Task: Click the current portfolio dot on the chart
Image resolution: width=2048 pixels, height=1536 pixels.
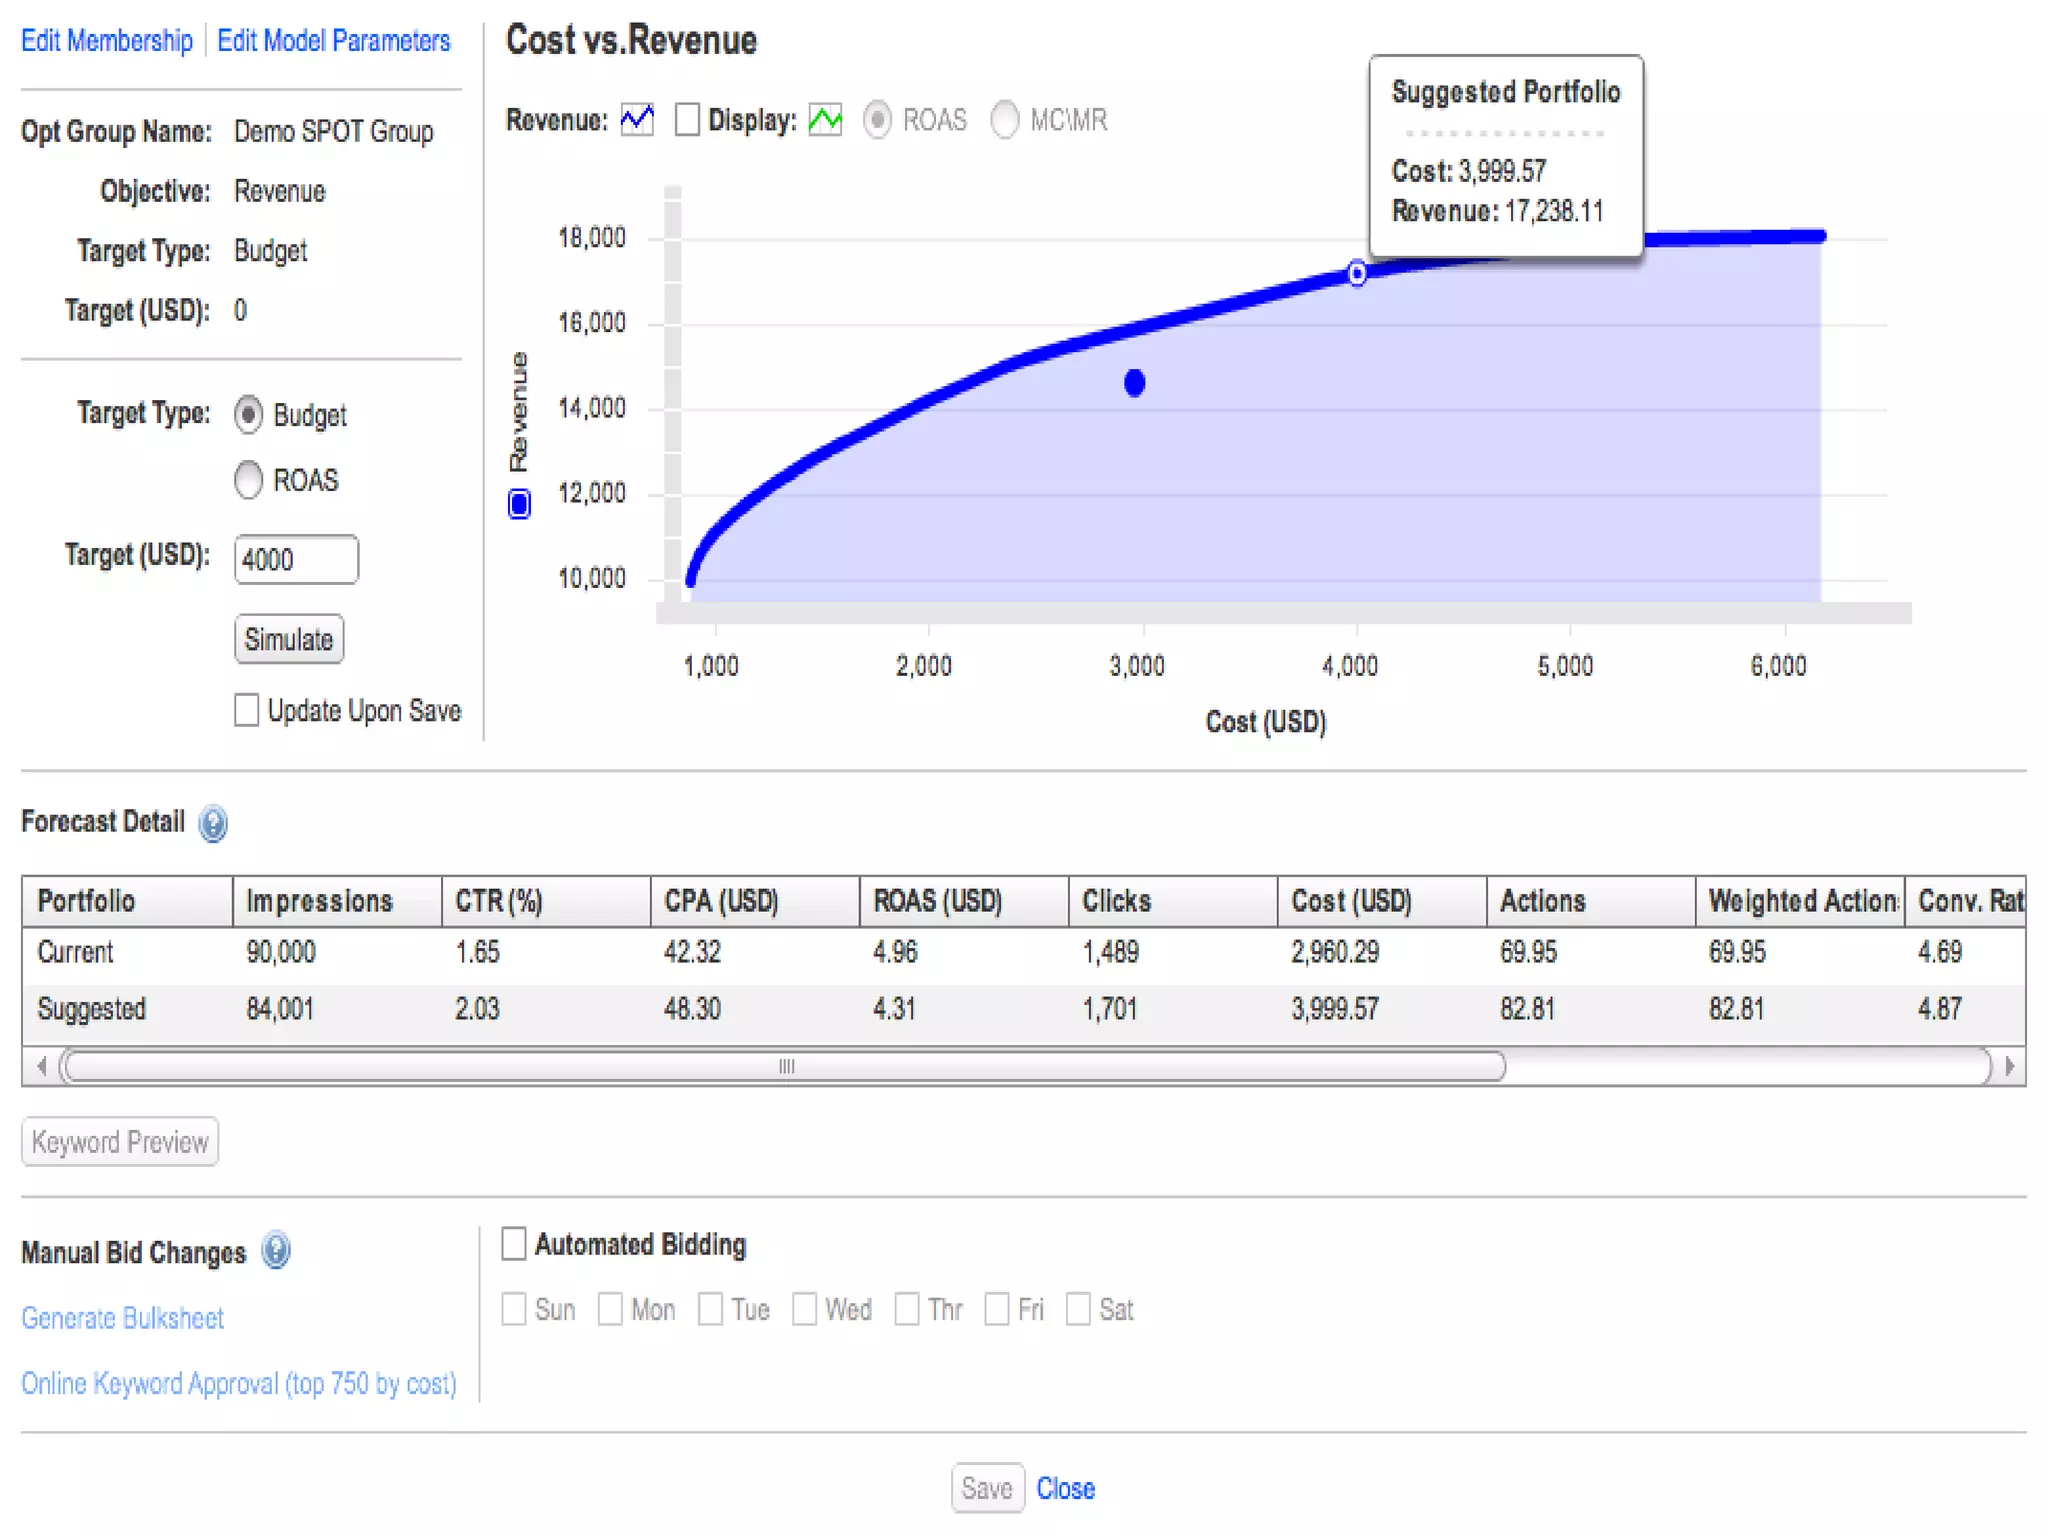Action: coord(1134,383)
